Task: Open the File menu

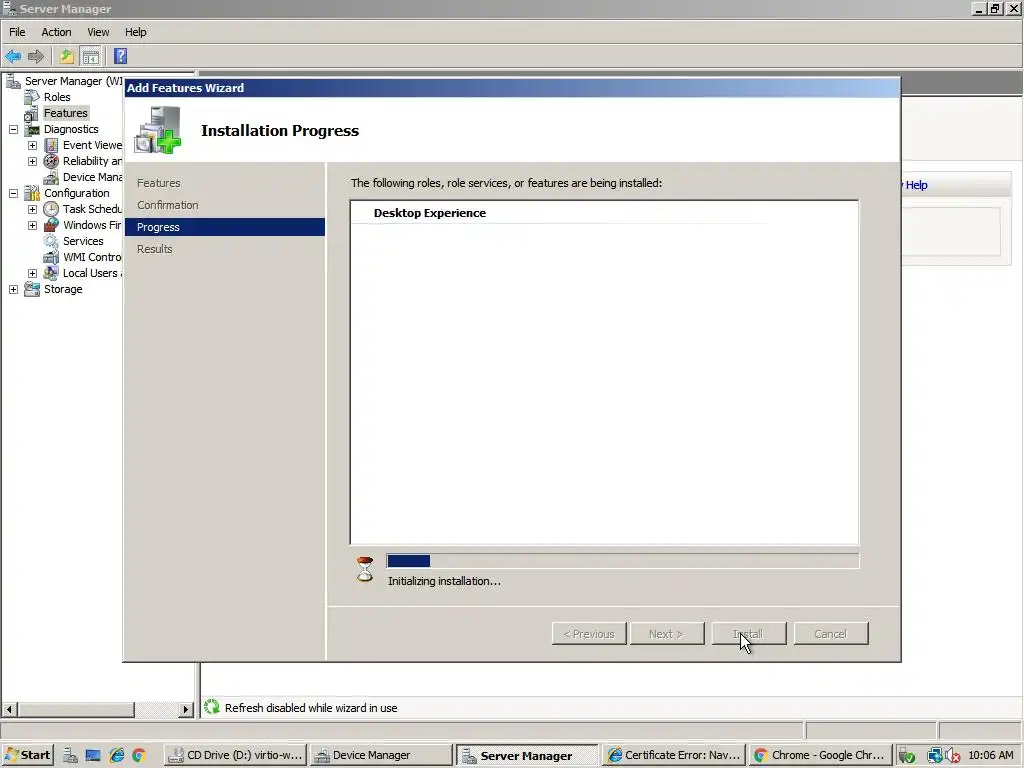Action: (17, 32)
